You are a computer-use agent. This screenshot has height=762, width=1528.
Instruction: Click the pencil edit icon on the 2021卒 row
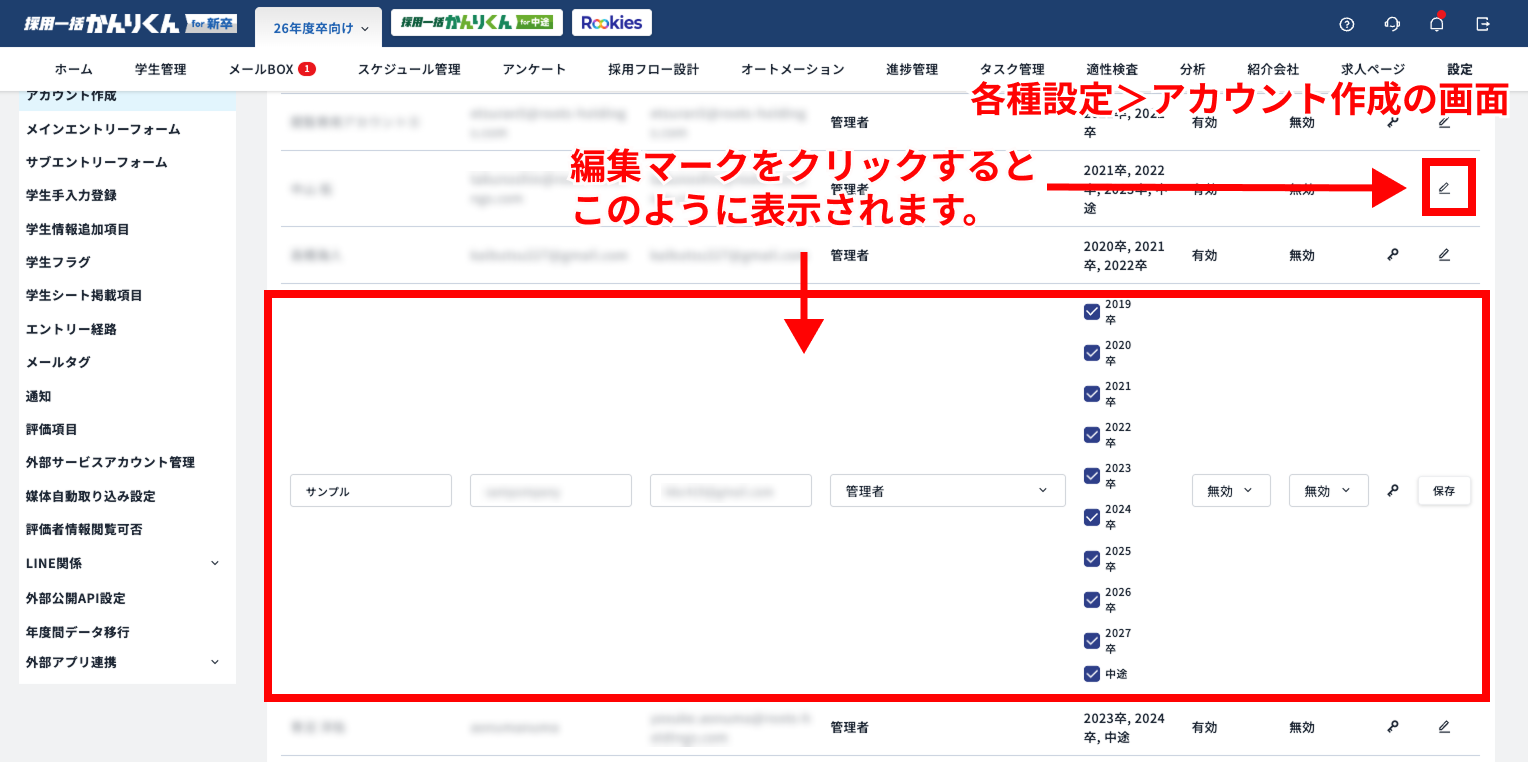coord(1444,187)
